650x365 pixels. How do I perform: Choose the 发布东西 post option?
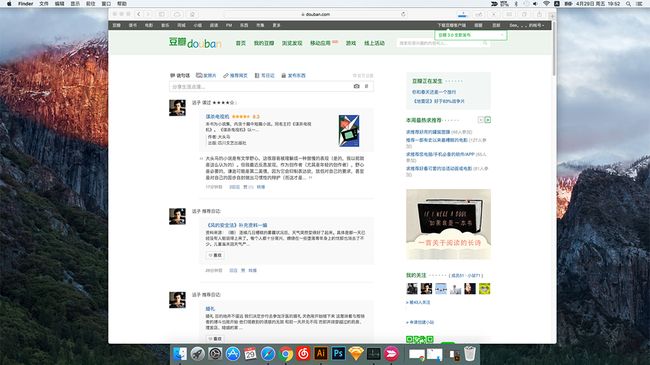293,75
